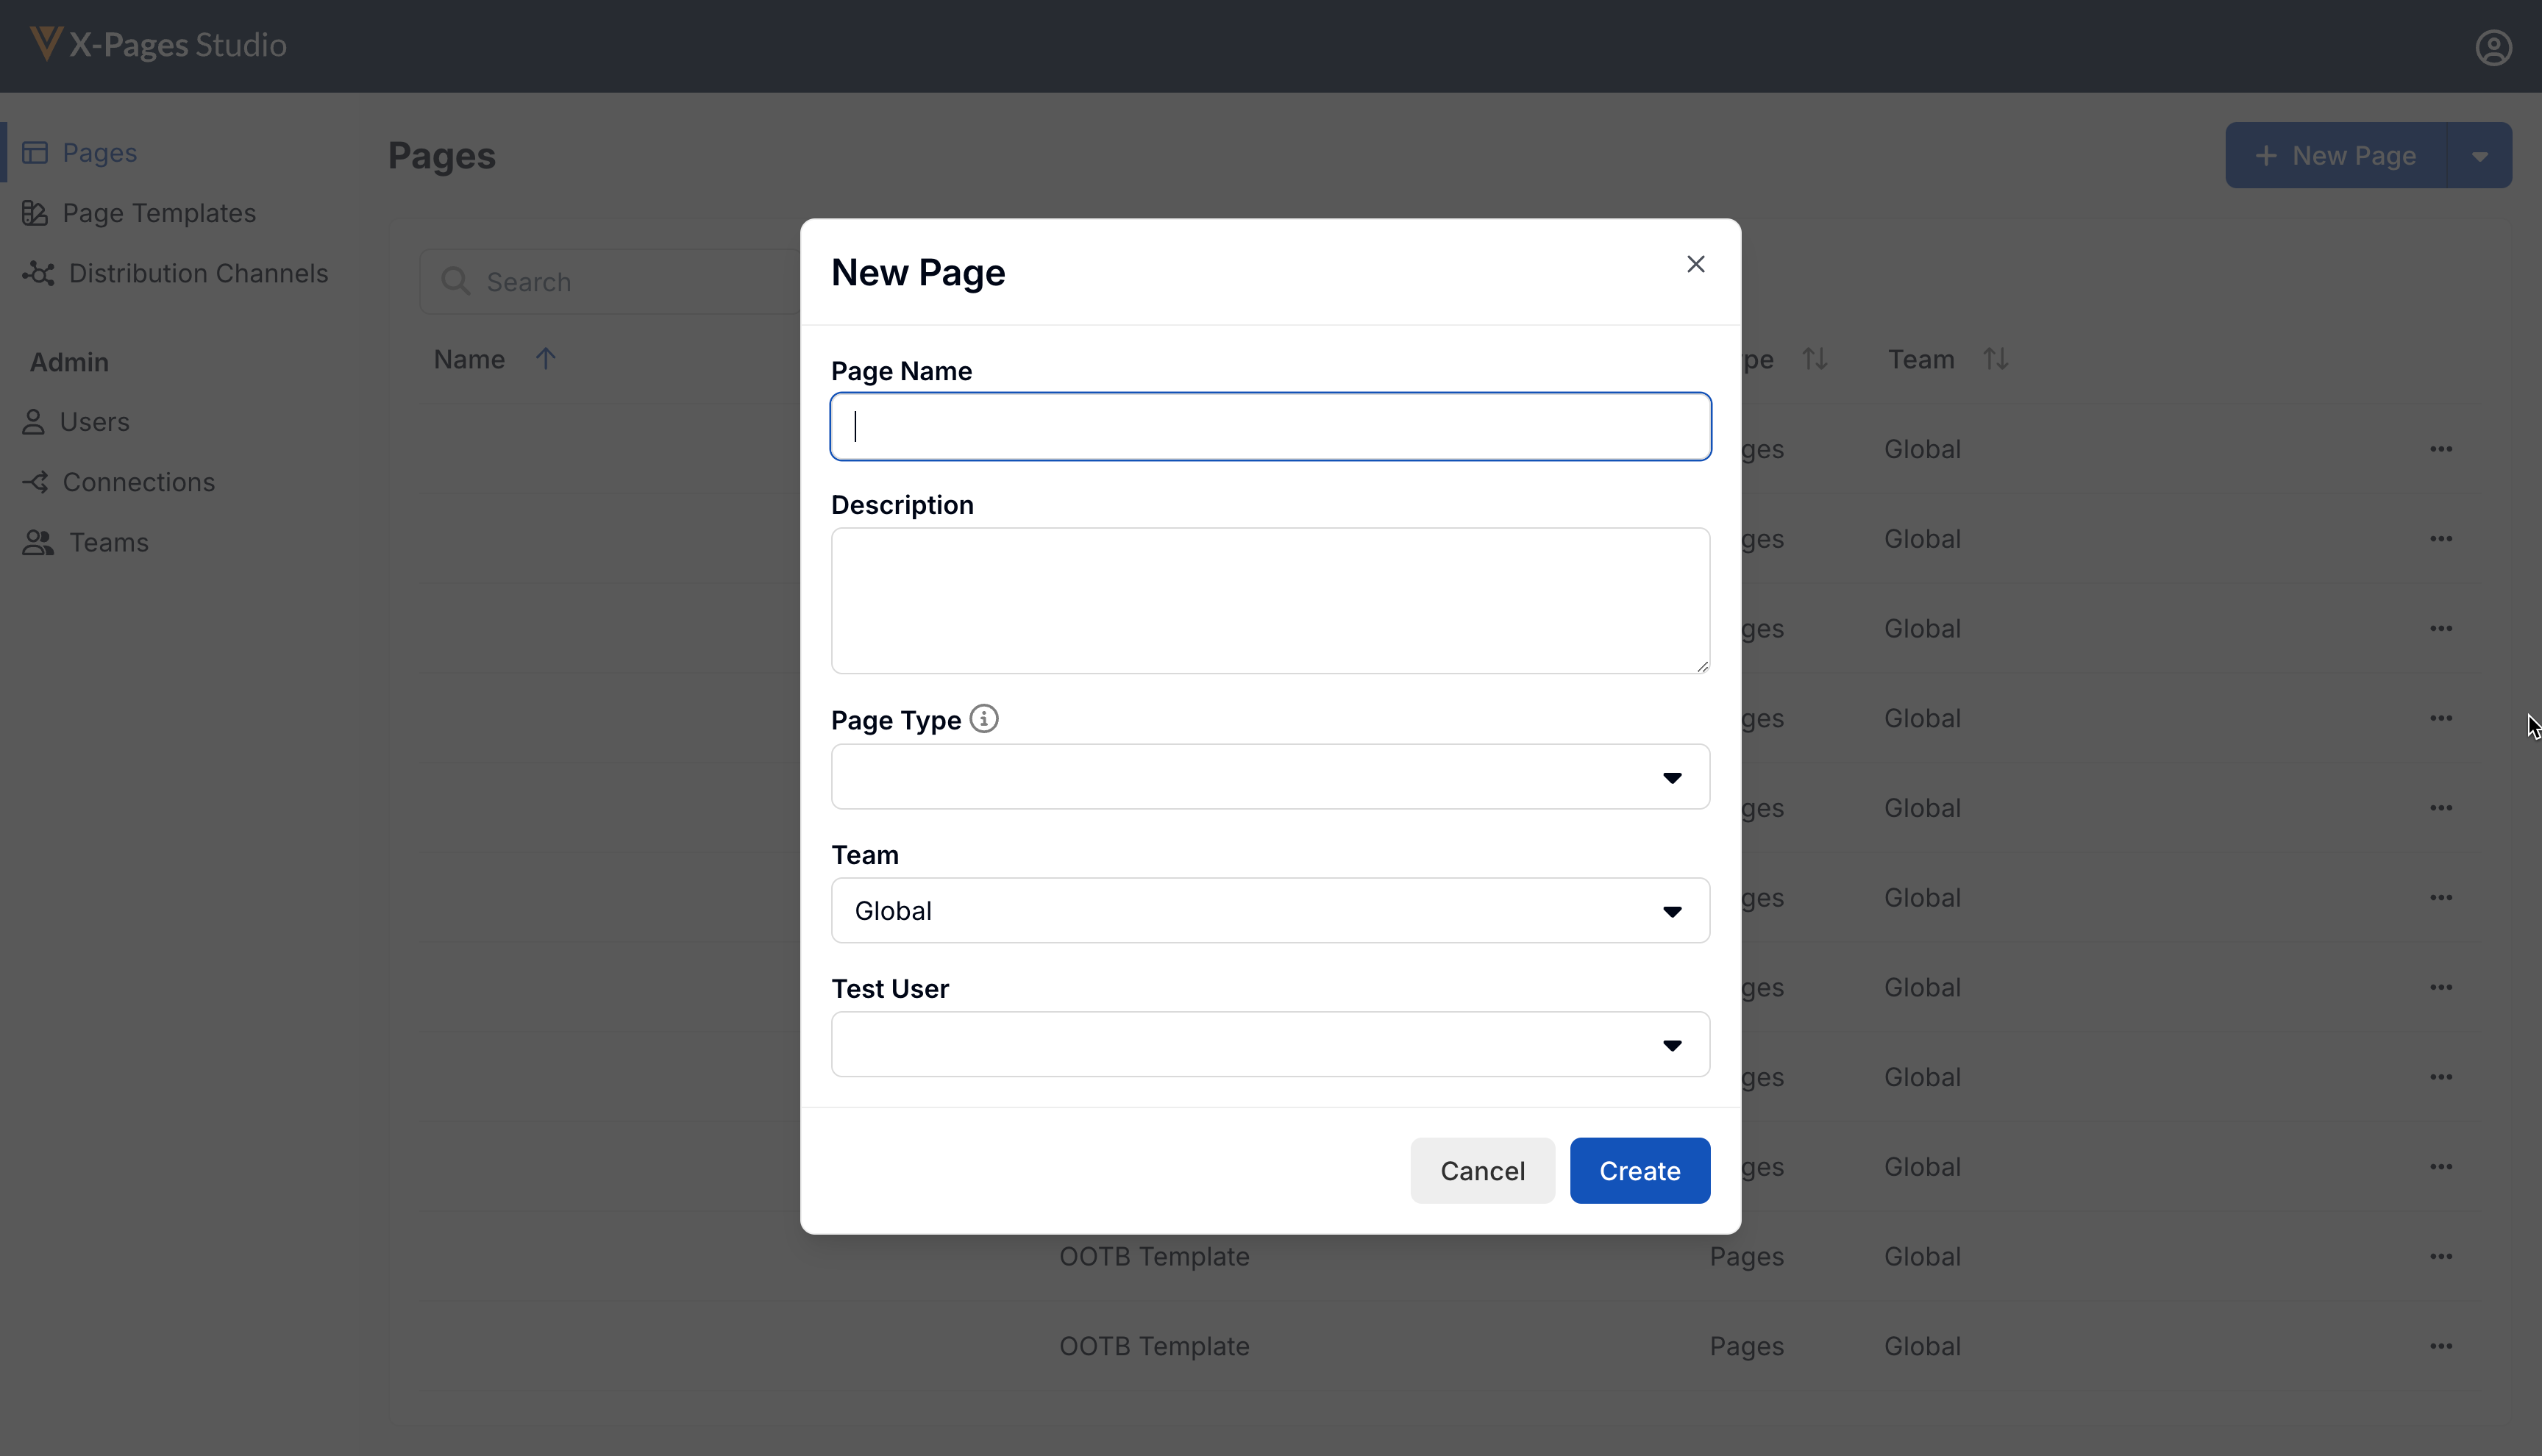The image size is (2542, 1456).
Task: Open the Teams admin section
Action: click(x=108, y=542)
